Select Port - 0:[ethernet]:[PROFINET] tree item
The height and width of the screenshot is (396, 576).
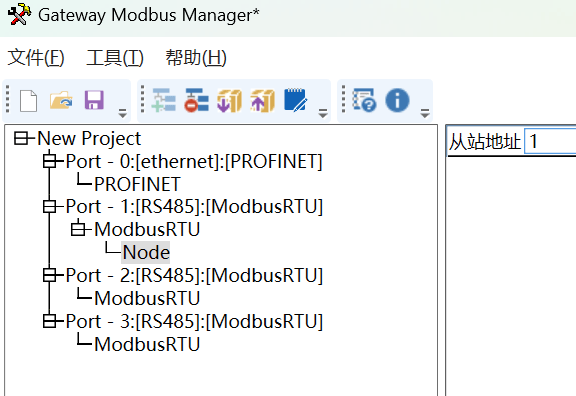[194, 161]
